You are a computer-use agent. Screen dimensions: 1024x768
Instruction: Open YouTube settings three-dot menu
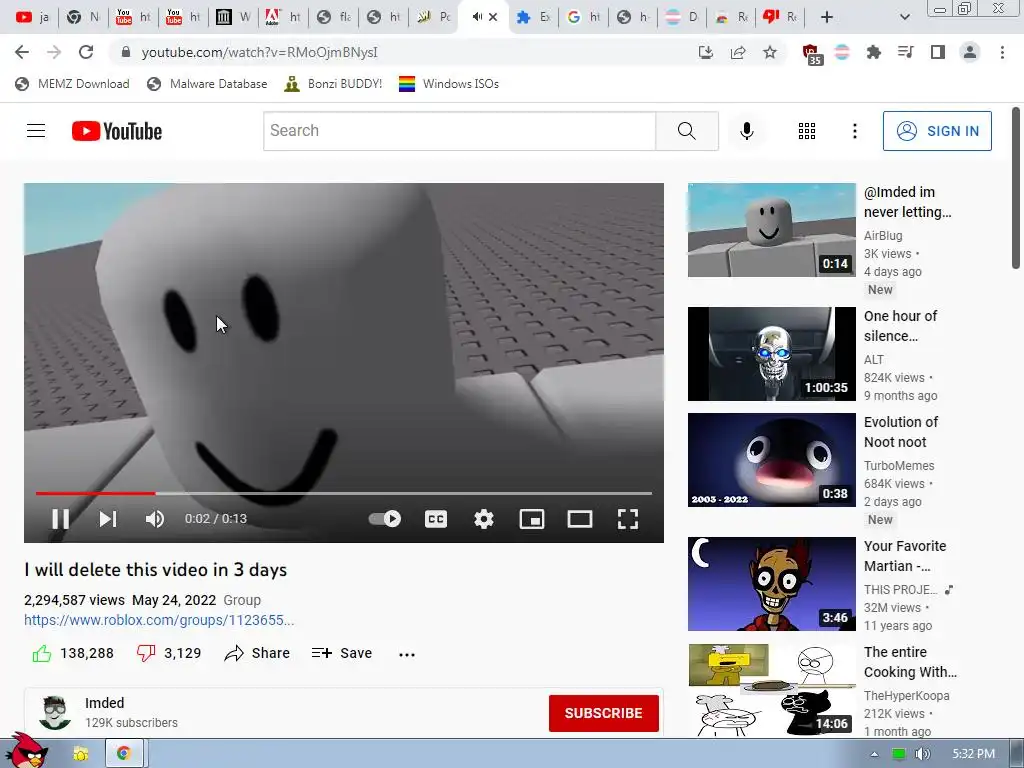point(854,131)
